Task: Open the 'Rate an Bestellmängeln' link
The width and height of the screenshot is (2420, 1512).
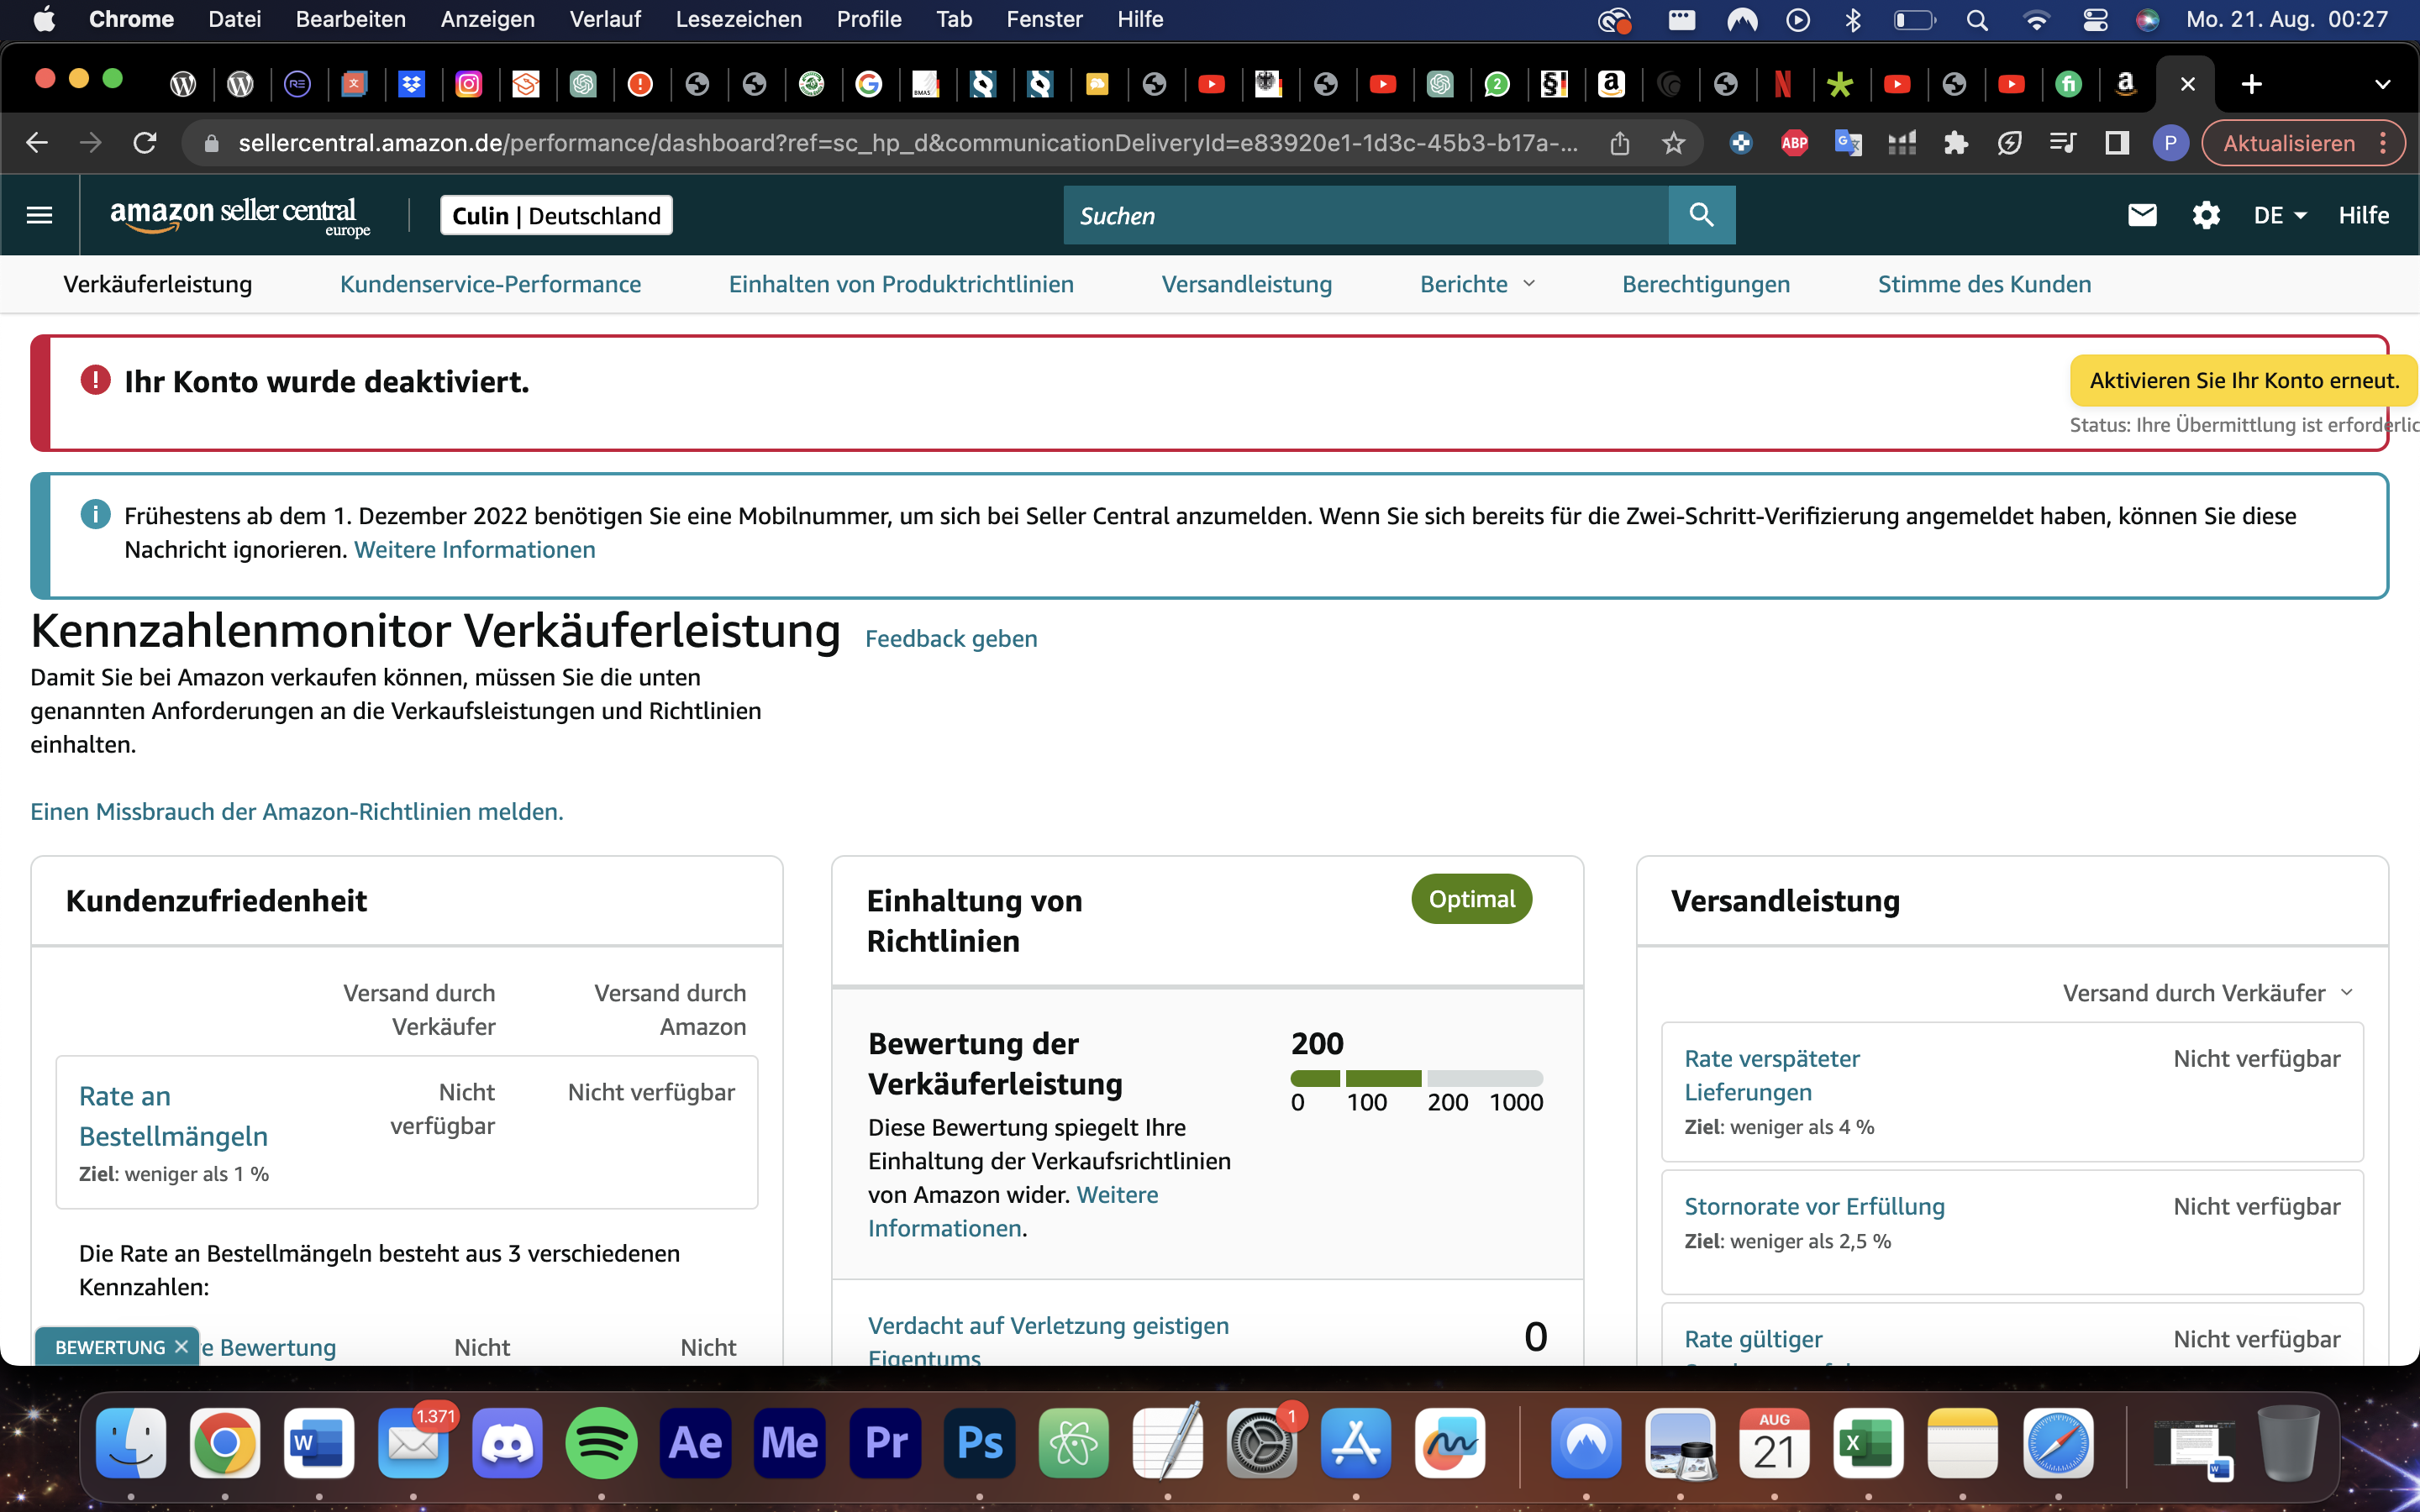Action: tap(173, 1115)
